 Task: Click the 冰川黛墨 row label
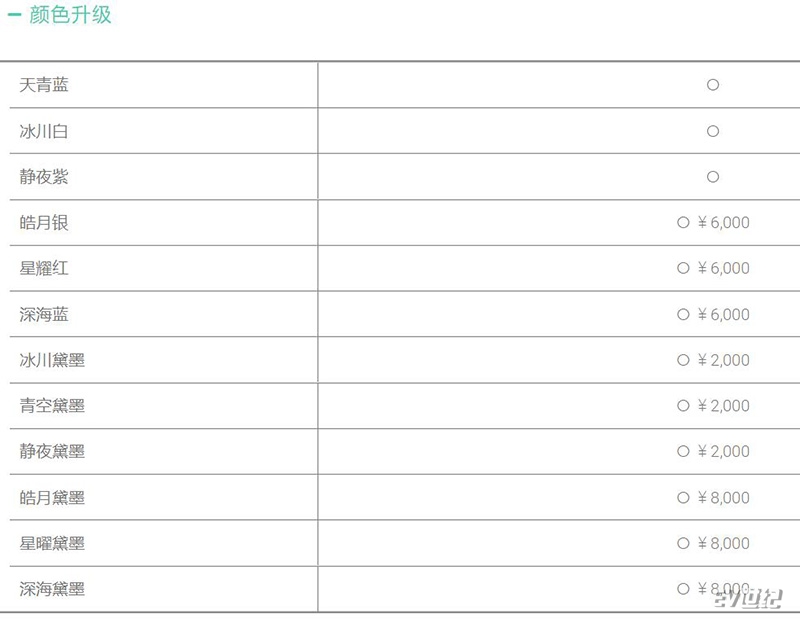(52, 360)
